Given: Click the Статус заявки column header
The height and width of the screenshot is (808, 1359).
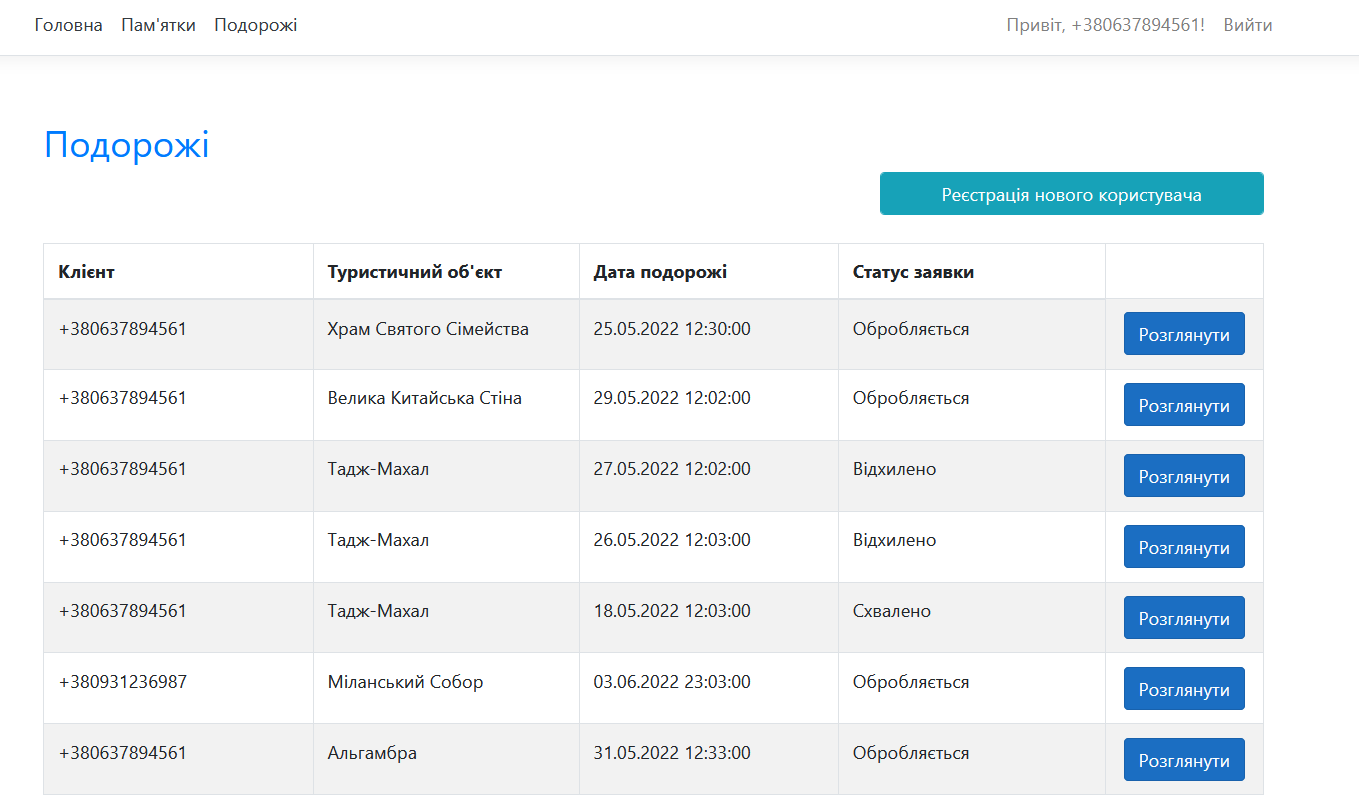Looking at the screenshot, I should 913,272.
